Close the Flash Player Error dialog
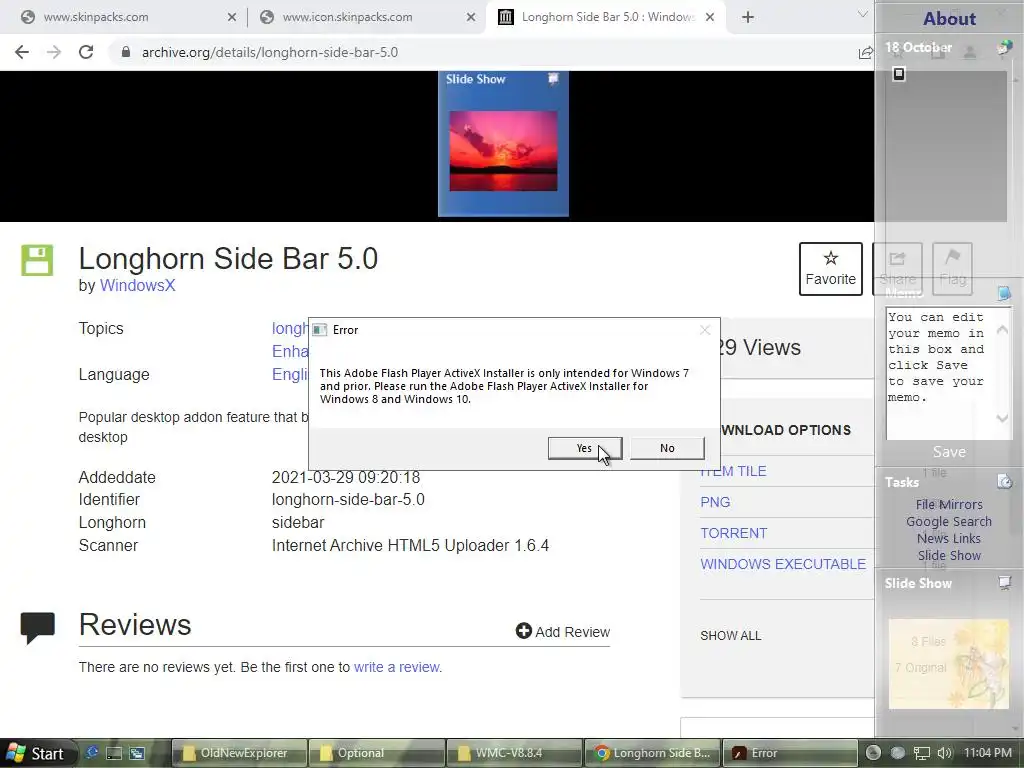The height and width of the screenshot is (768, 1024). [705, 330]
